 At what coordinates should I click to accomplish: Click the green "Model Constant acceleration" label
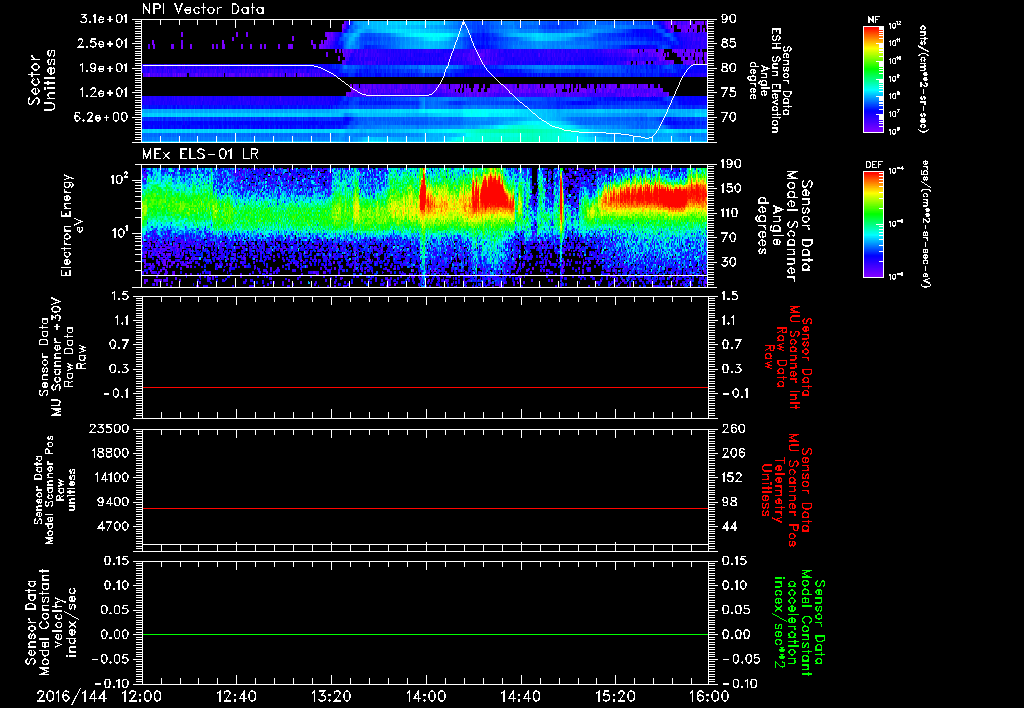tap(798, 623)
